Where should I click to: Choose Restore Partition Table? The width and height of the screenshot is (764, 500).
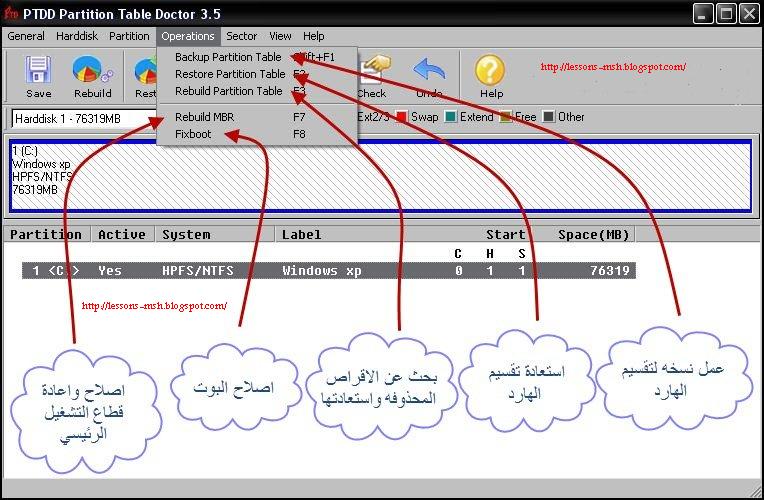point(257,74)
